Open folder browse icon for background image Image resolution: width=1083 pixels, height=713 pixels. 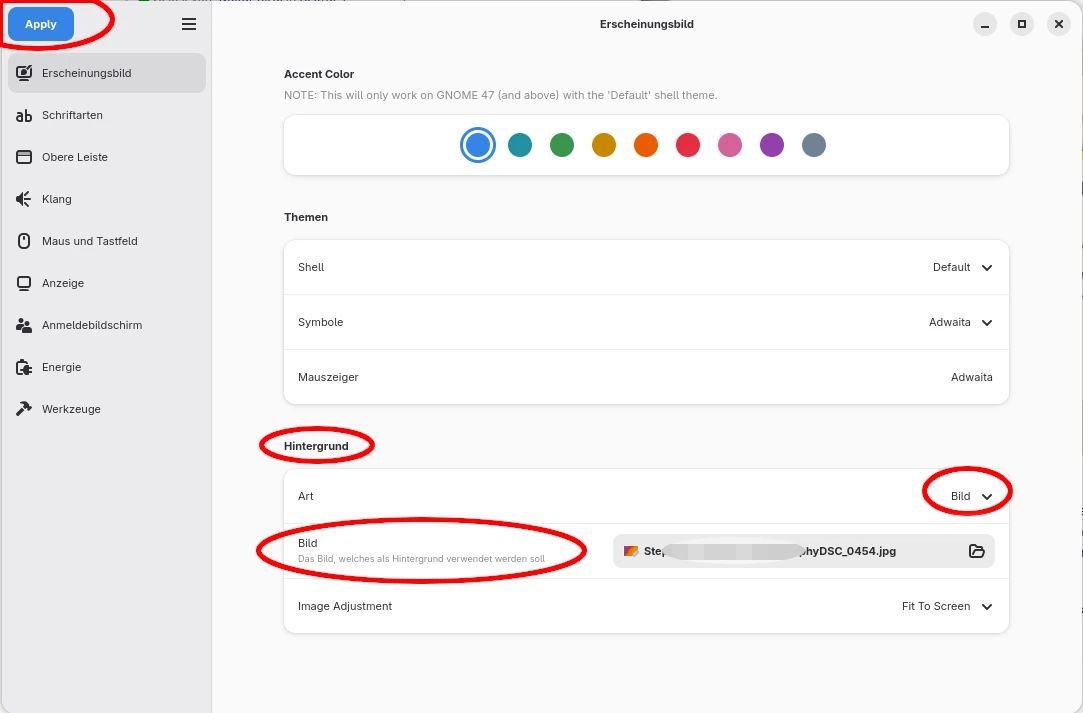point(977,551)
